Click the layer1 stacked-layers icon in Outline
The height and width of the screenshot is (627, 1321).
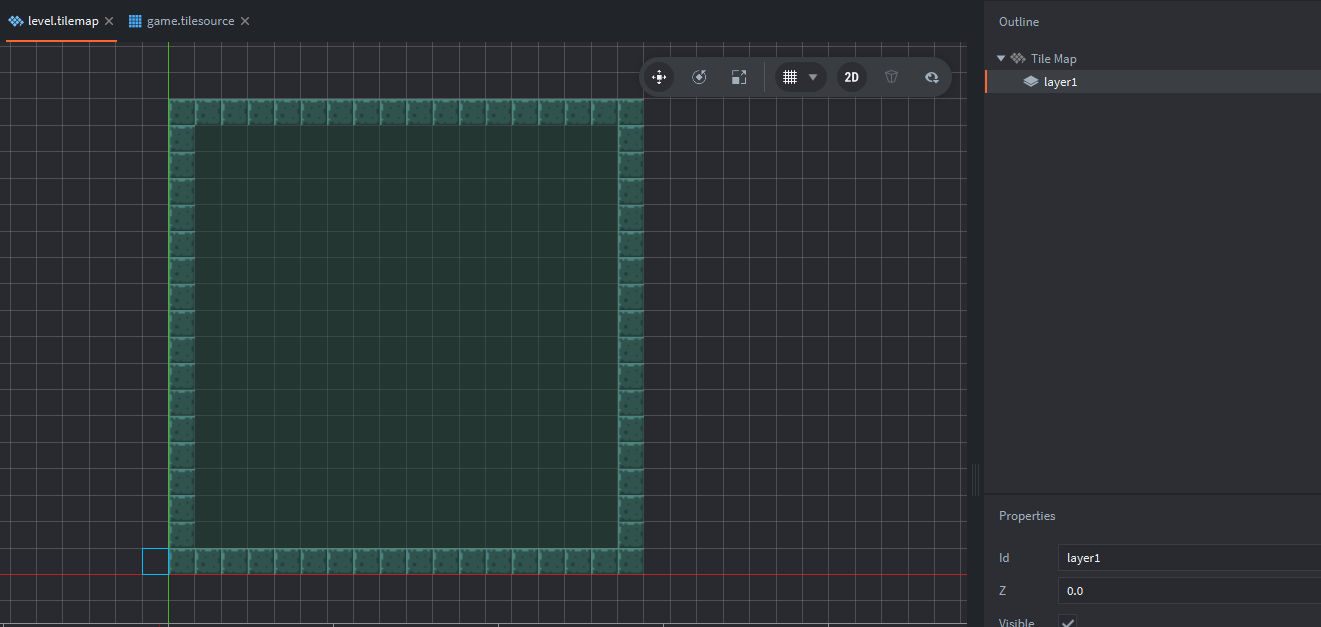pyautogui.click(x=1031, y=82)
